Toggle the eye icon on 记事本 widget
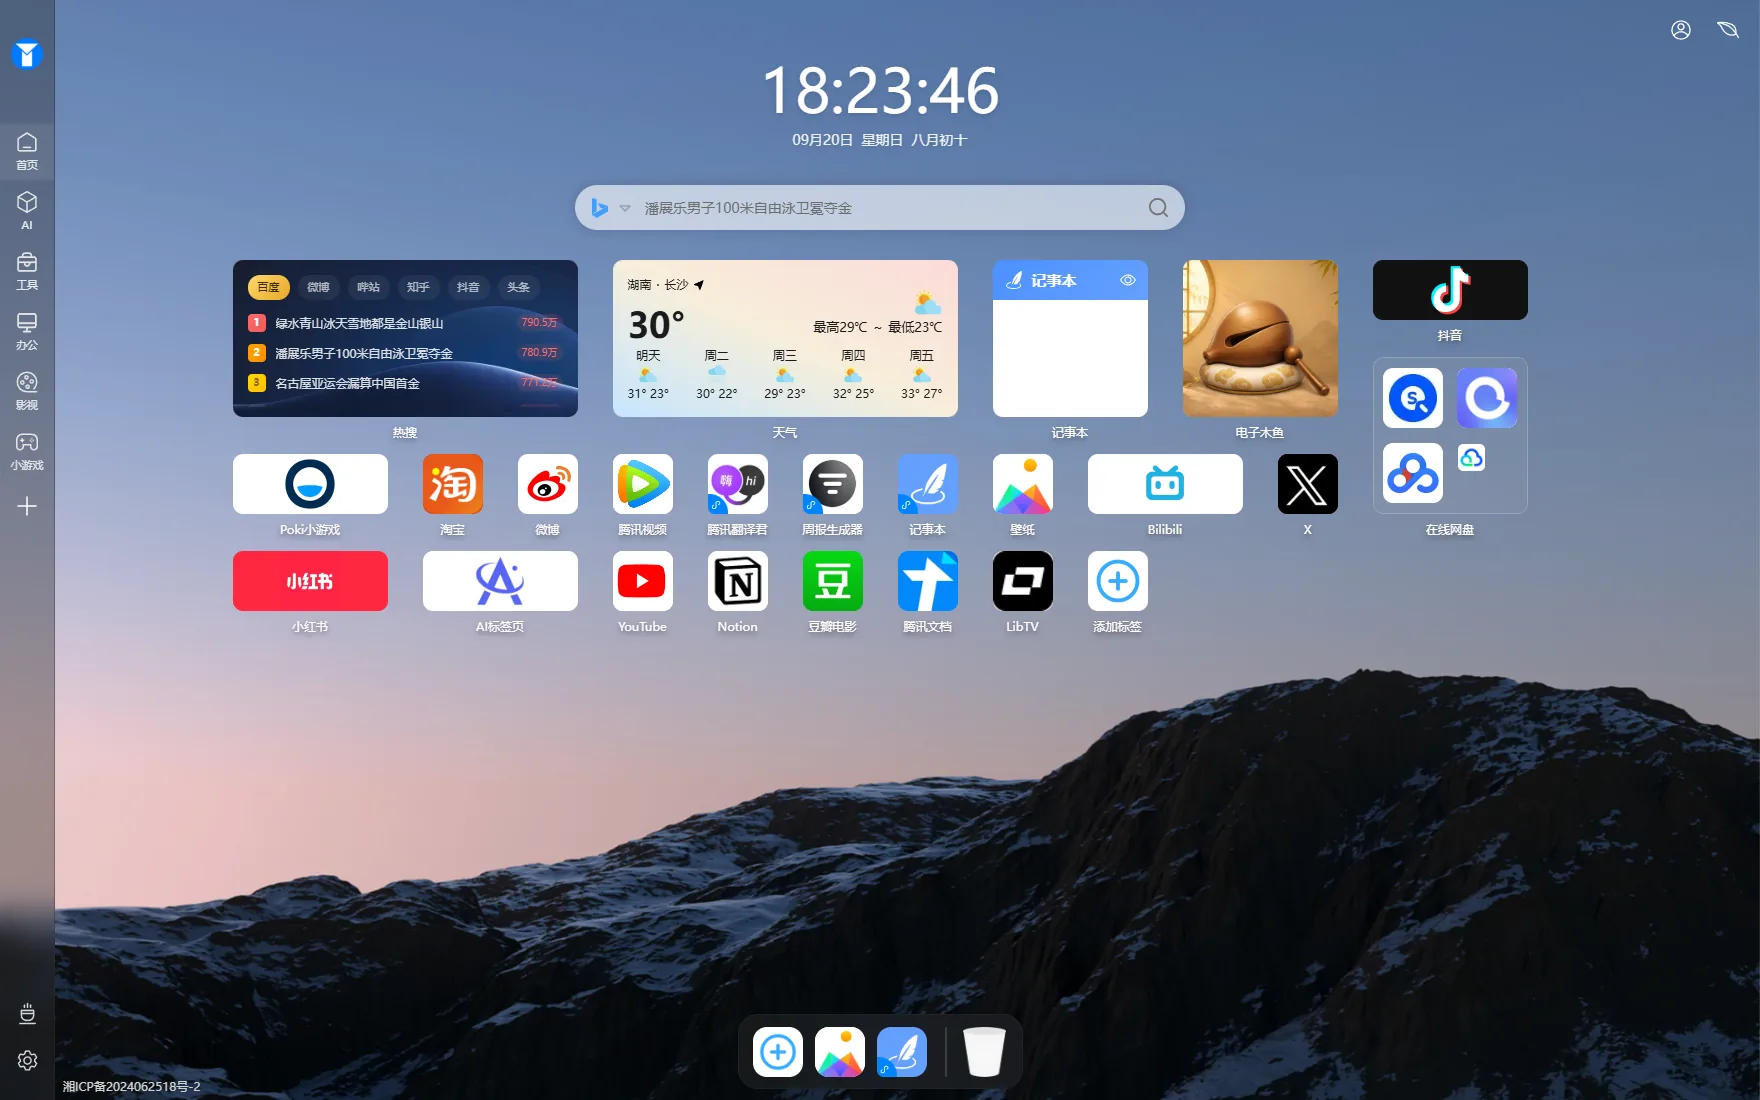Image resolution: width=1760 pixels, height=1100 pixels. point(1128,280)
